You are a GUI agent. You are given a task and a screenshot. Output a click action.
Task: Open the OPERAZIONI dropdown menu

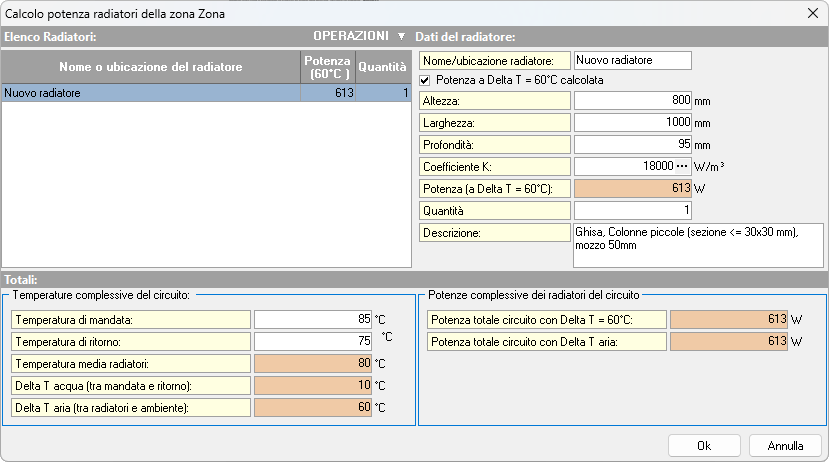[359, 36]
